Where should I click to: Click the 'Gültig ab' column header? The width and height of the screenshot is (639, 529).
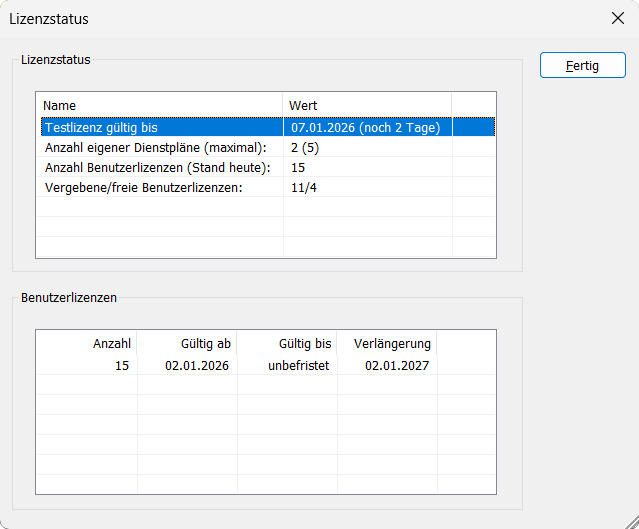[187, 344]
